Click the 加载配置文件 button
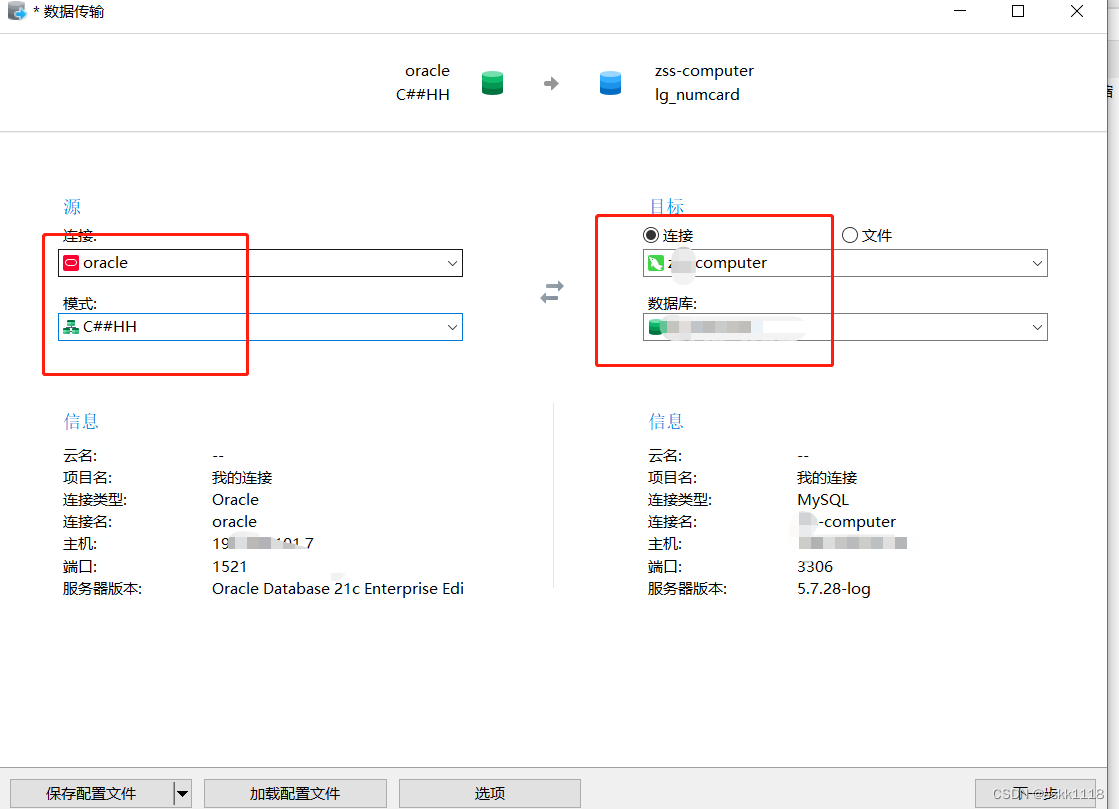The image size is (1119, 809). 295,793
